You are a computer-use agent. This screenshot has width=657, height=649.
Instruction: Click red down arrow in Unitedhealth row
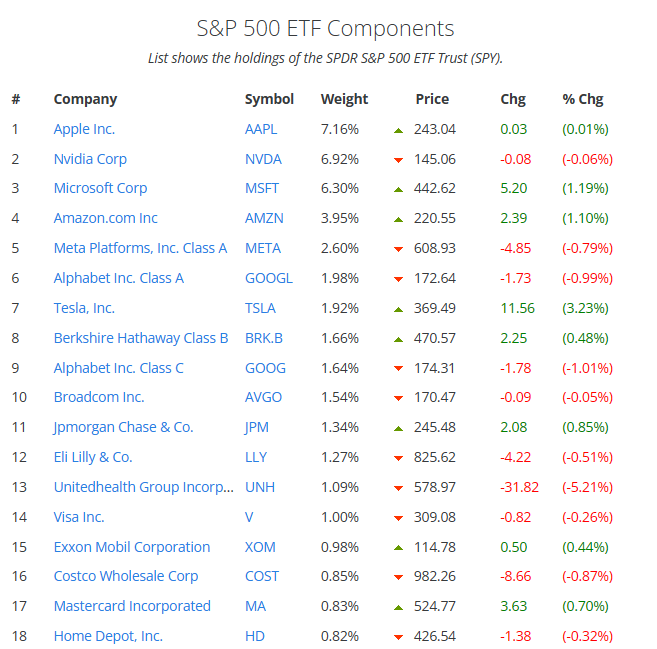(398, 488)
